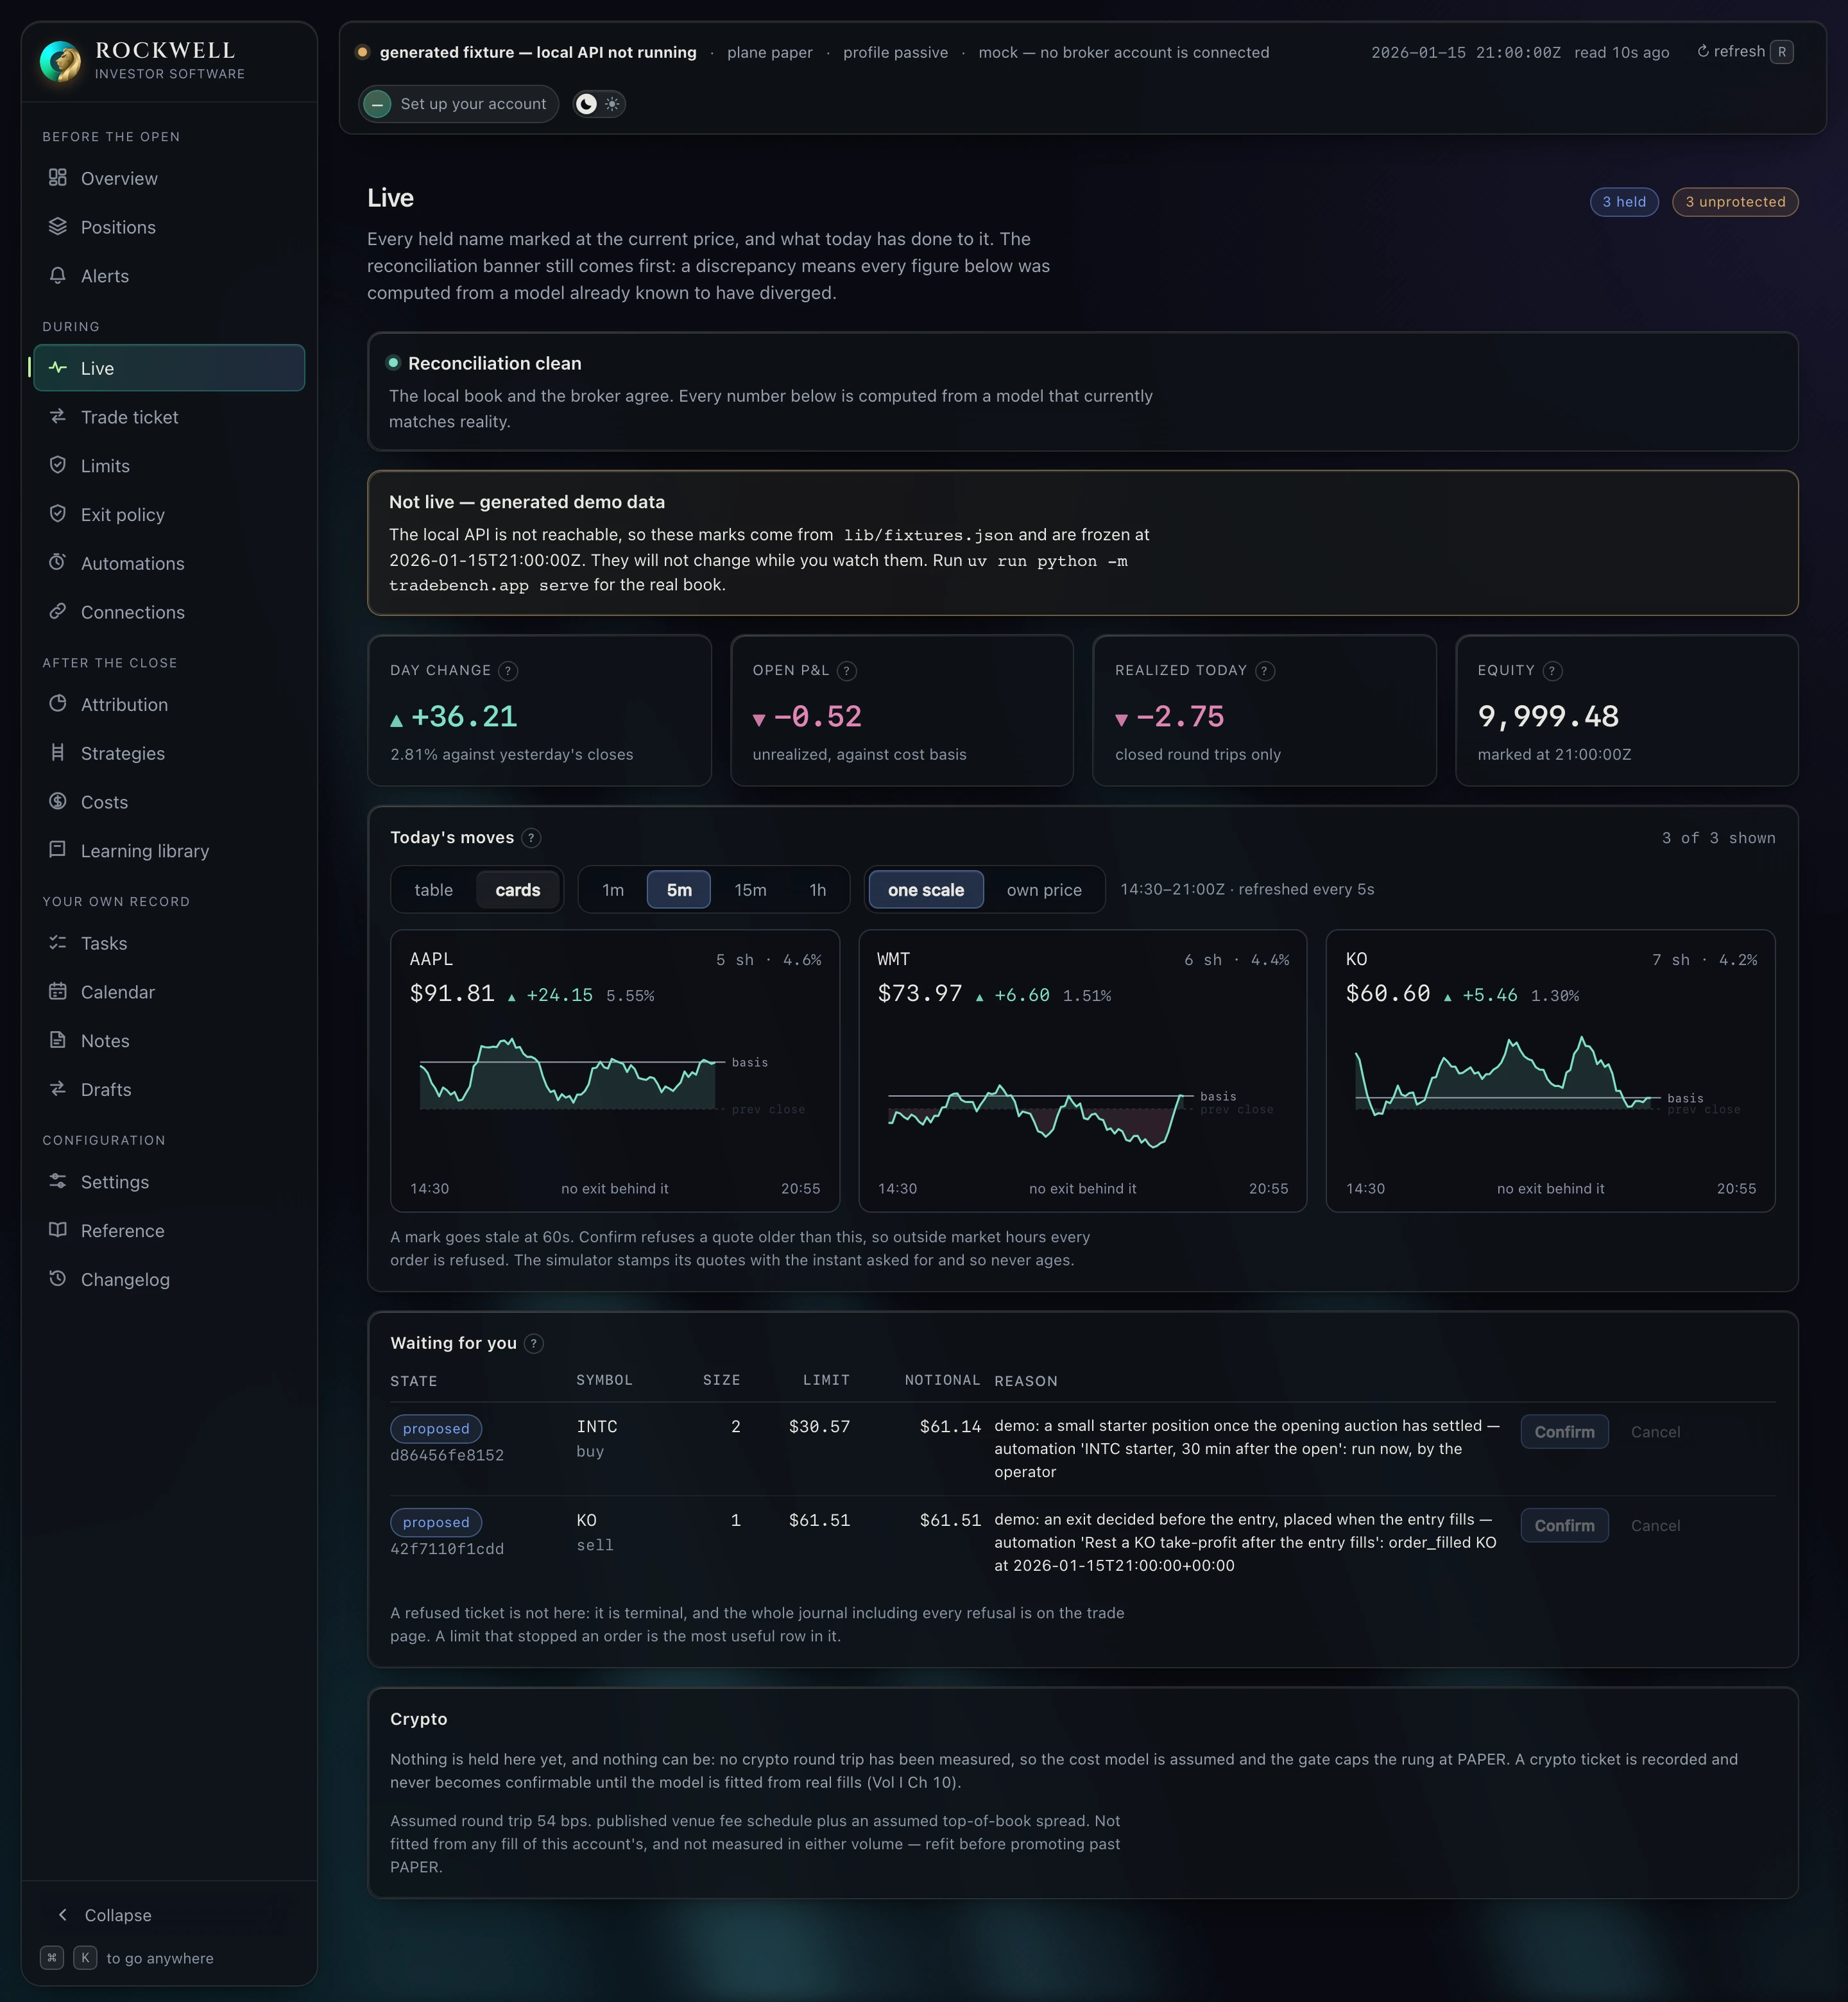Open the WMT price chart card
The height and width of the screenshot is (2002, 1848).
coord(1083,1071)
